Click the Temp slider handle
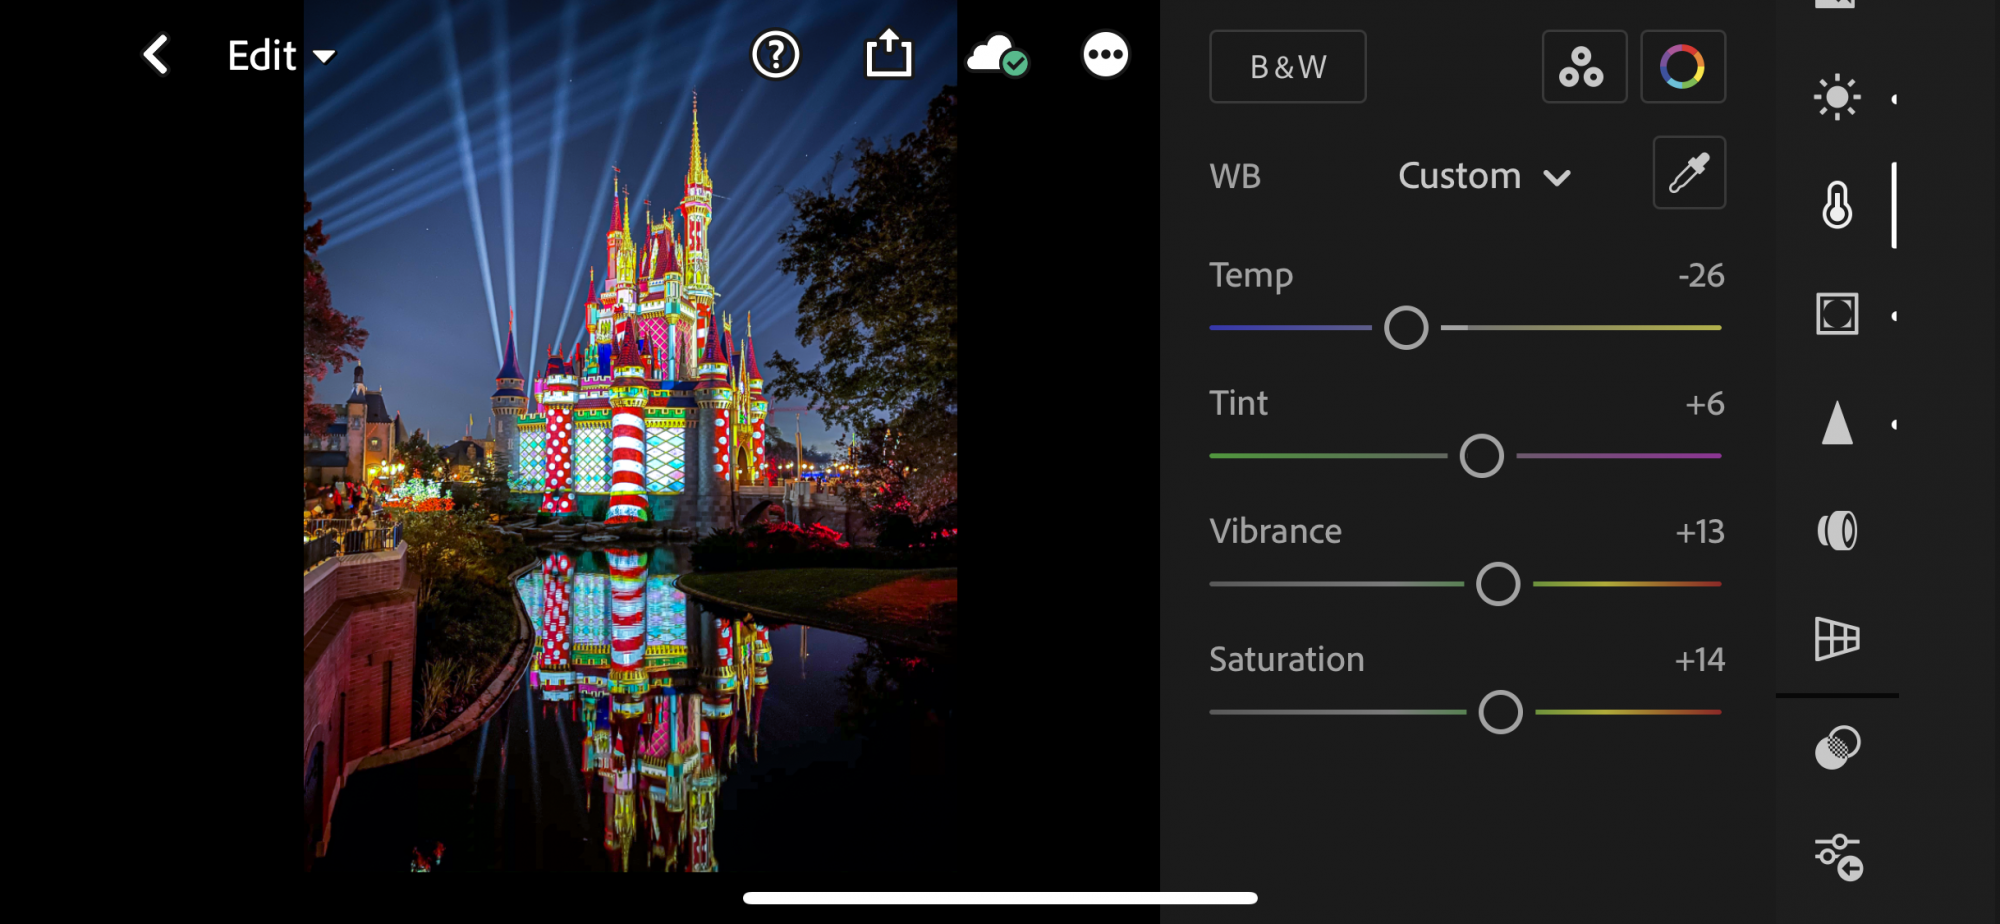The height and width of the screenshot is (924, 2000). pos(1406,328)
